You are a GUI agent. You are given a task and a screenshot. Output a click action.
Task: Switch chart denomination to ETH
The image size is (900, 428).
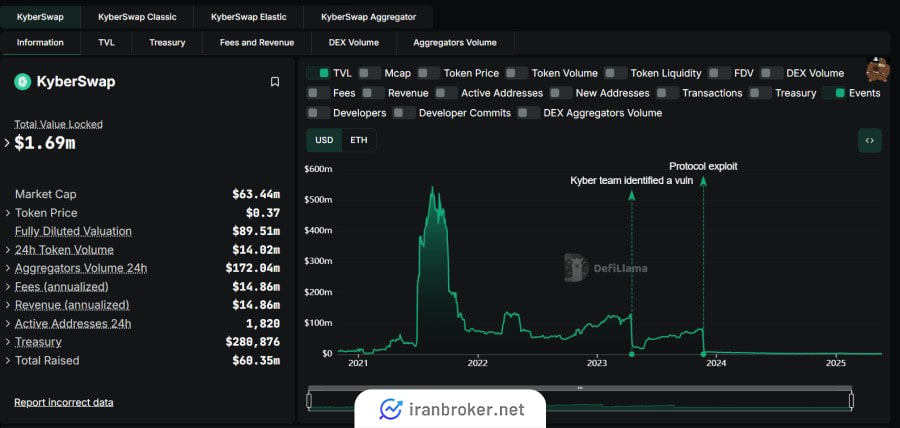coord(359,140)
